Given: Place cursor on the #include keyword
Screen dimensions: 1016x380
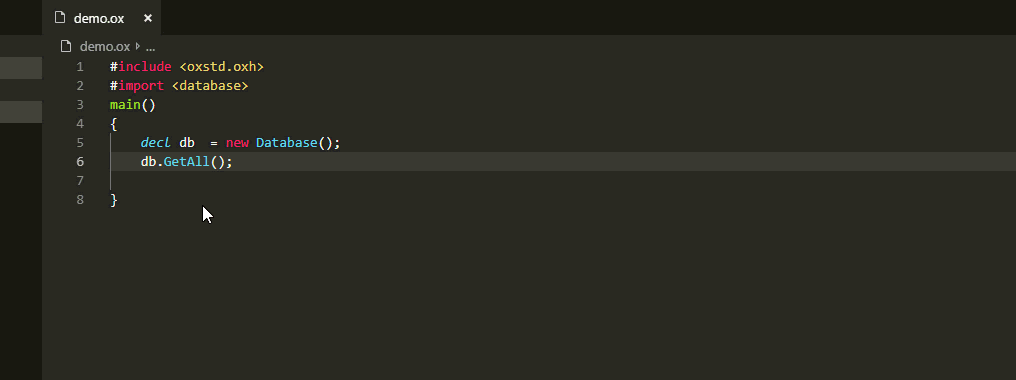Looking at the screenshot, I should pyautogui.click(x=141, y=67).
